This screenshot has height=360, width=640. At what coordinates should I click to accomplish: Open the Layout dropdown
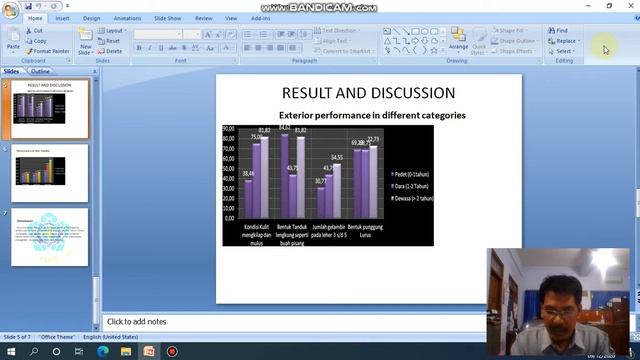112,31
